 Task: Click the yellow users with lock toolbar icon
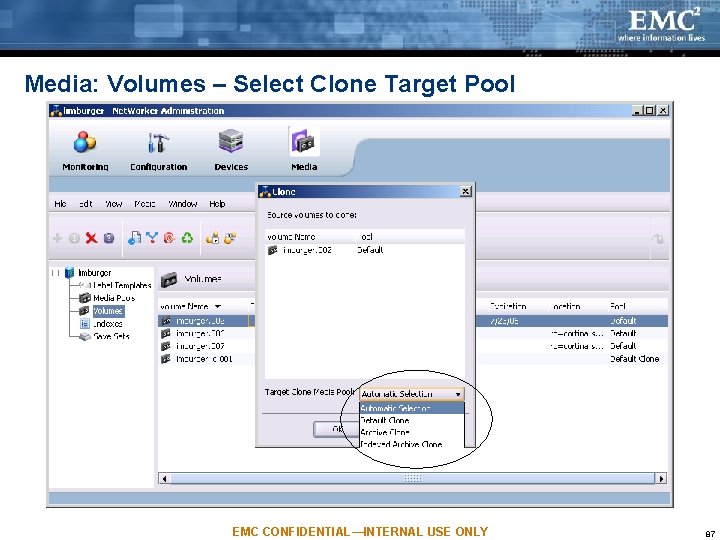213,238
